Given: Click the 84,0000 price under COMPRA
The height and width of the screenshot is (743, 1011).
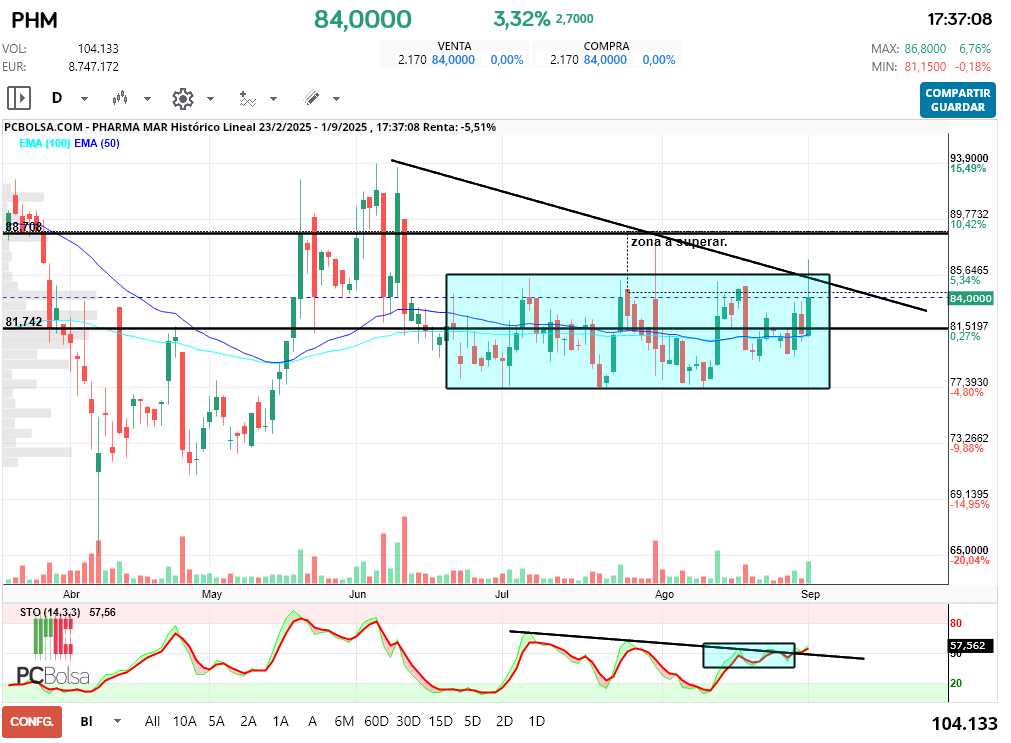Looking at the screenshot, I should 605,60.
